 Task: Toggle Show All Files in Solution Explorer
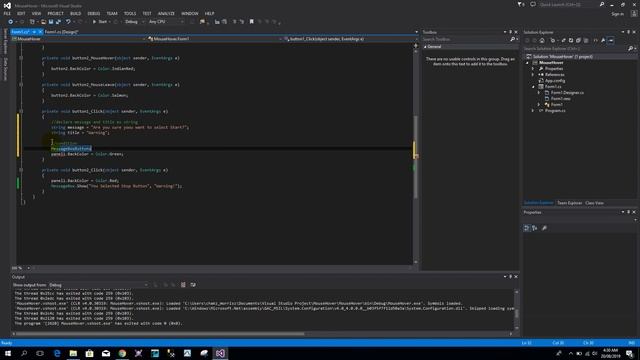tap(586, 40)
